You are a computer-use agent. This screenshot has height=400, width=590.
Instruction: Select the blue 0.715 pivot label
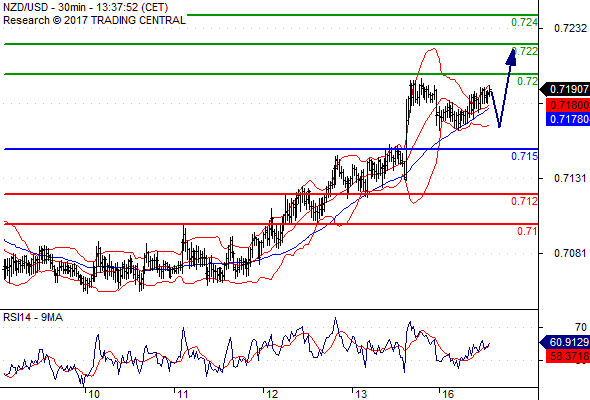click(x=525, y=156)
